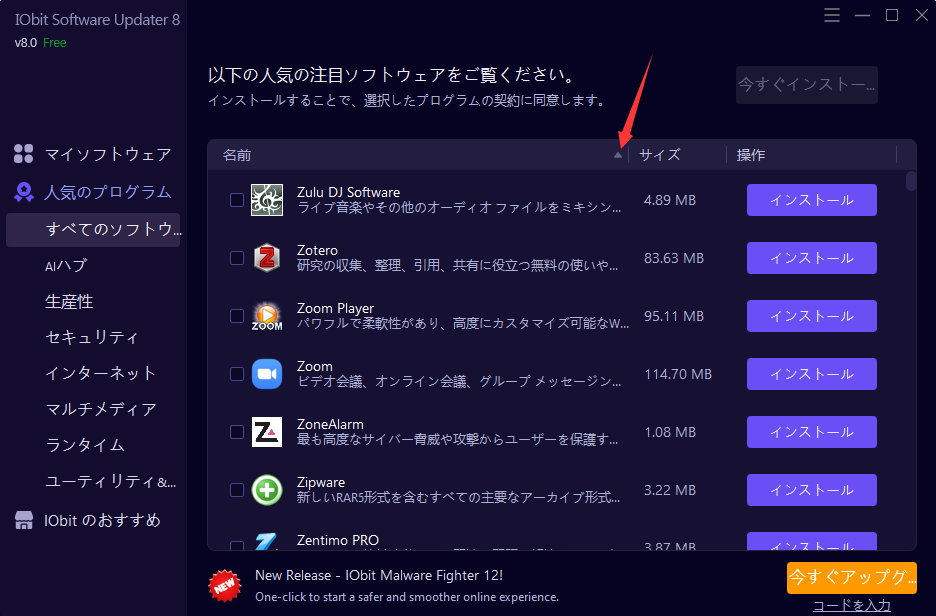Click the software list scrollbar thumb
Image resolution: width=936 pixels, height=616 pixels.
point(910,181)
